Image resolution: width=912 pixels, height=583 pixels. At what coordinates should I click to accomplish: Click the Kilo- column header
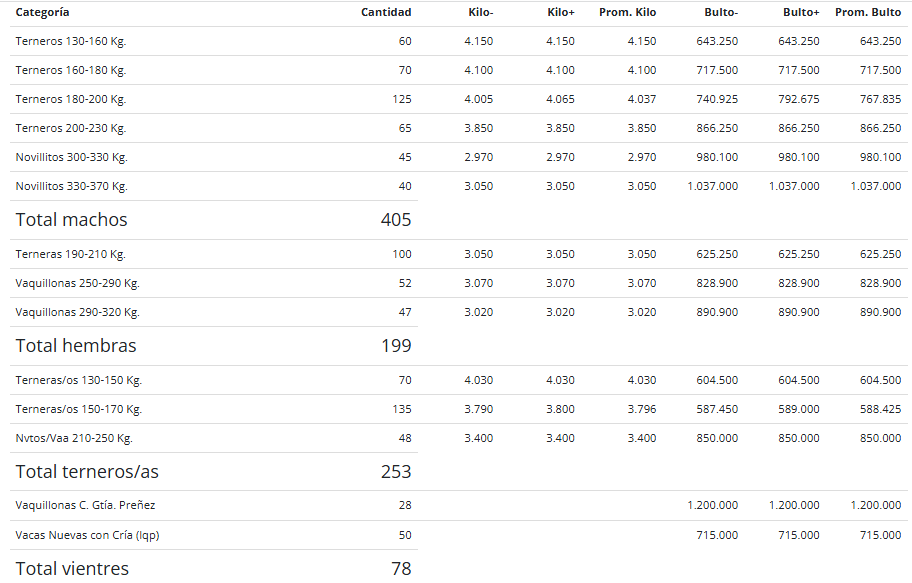click(x=480, y=12)
